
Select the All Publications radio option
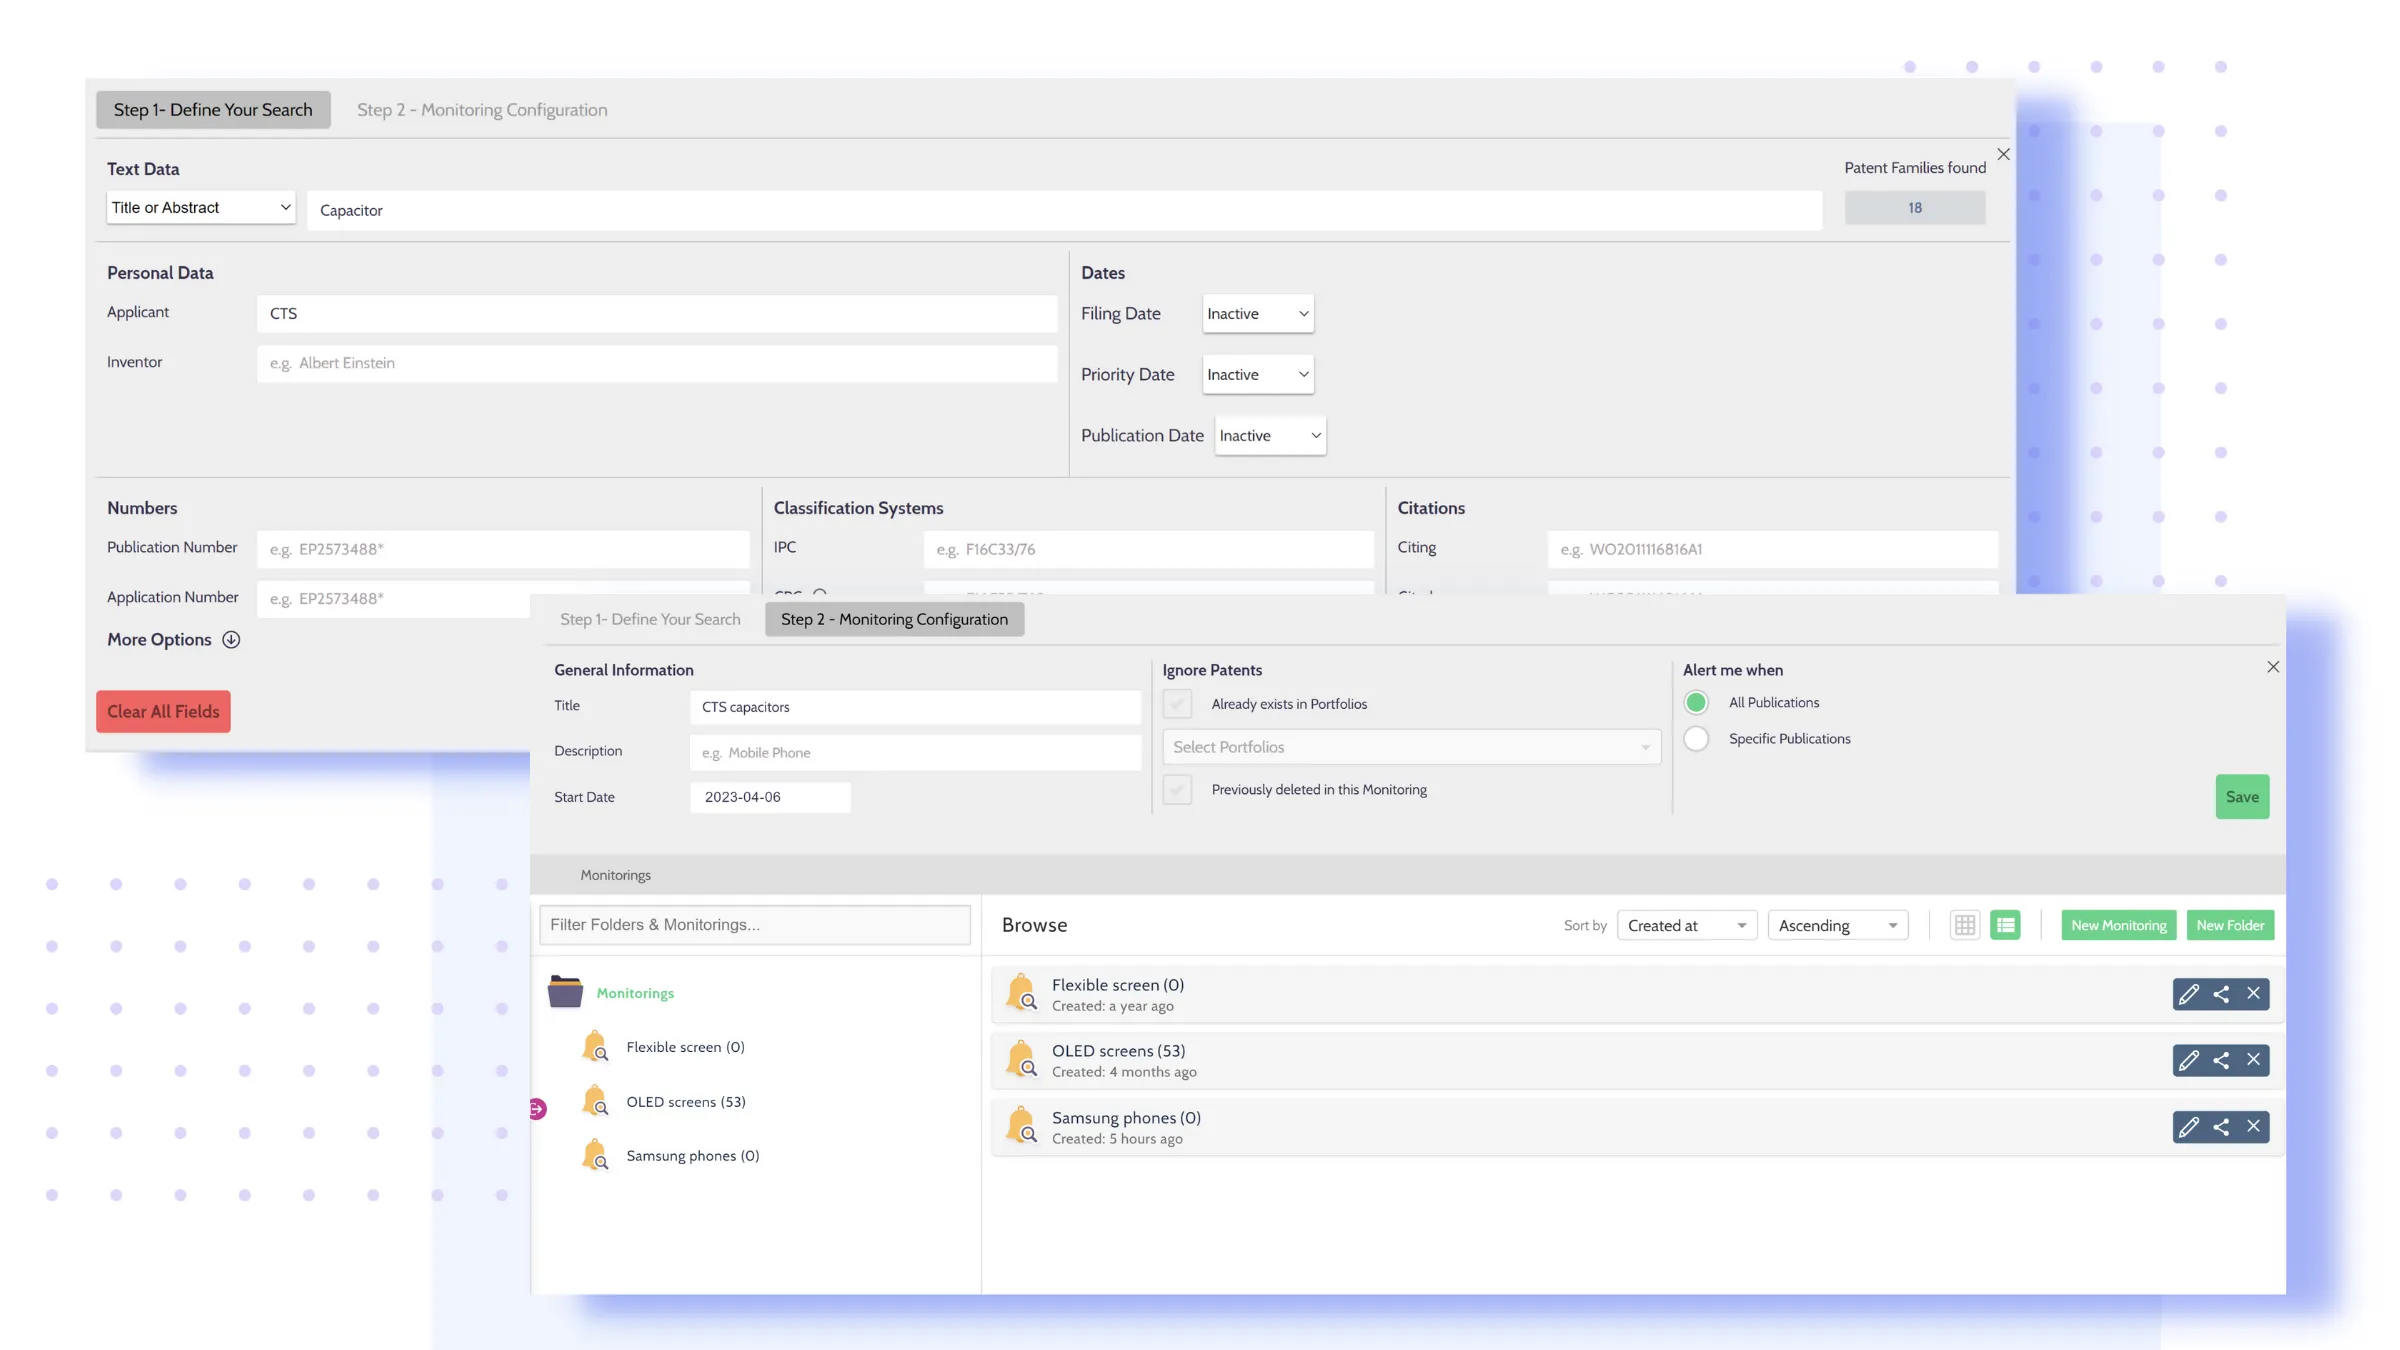(x=1696, y=703)
